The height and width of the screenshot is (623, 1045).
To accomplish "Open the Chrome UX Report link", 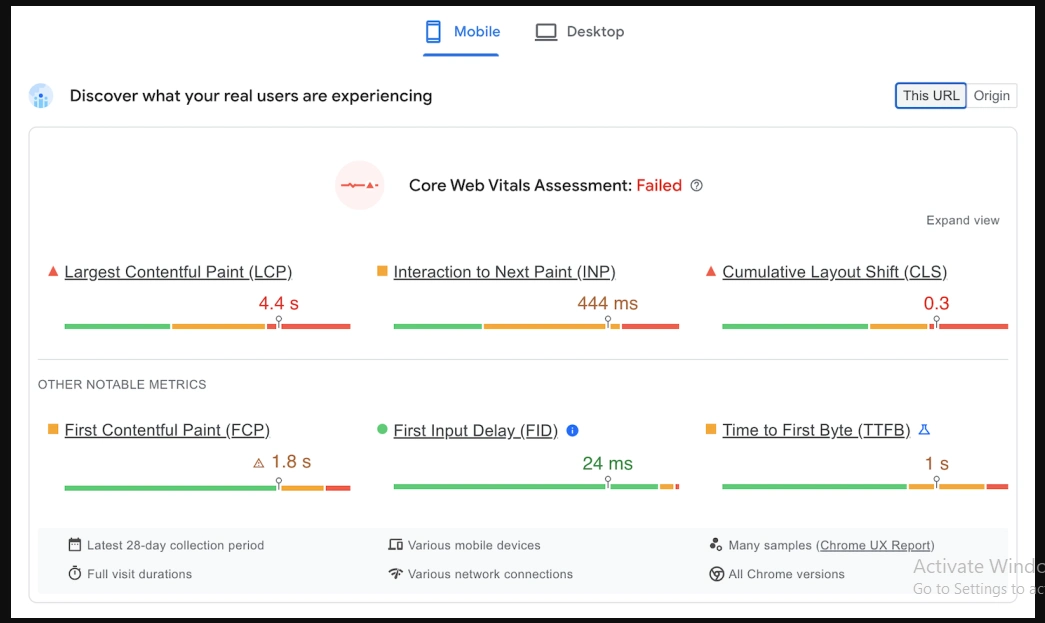I will (876, 545).
